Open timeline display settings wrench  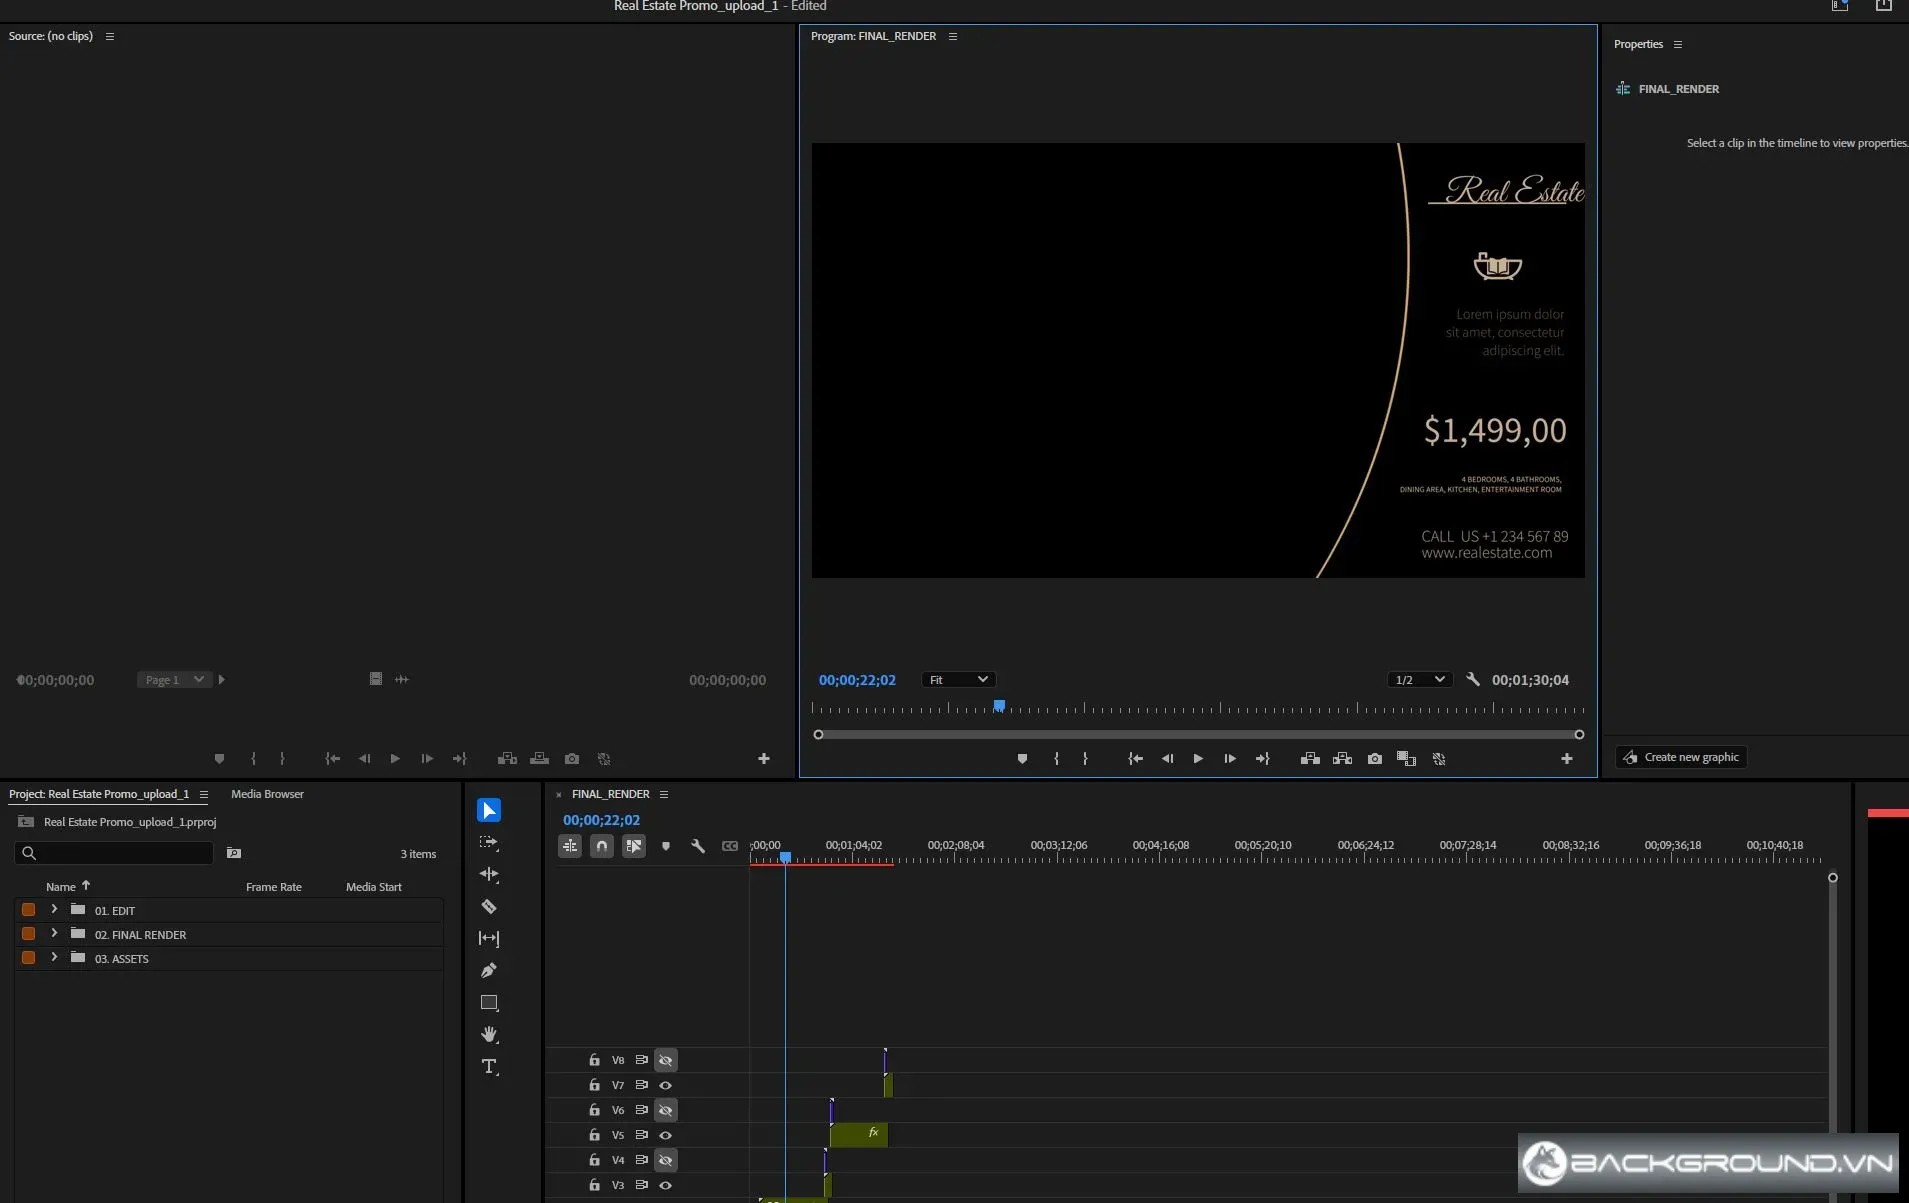click(x=698, y=846)
